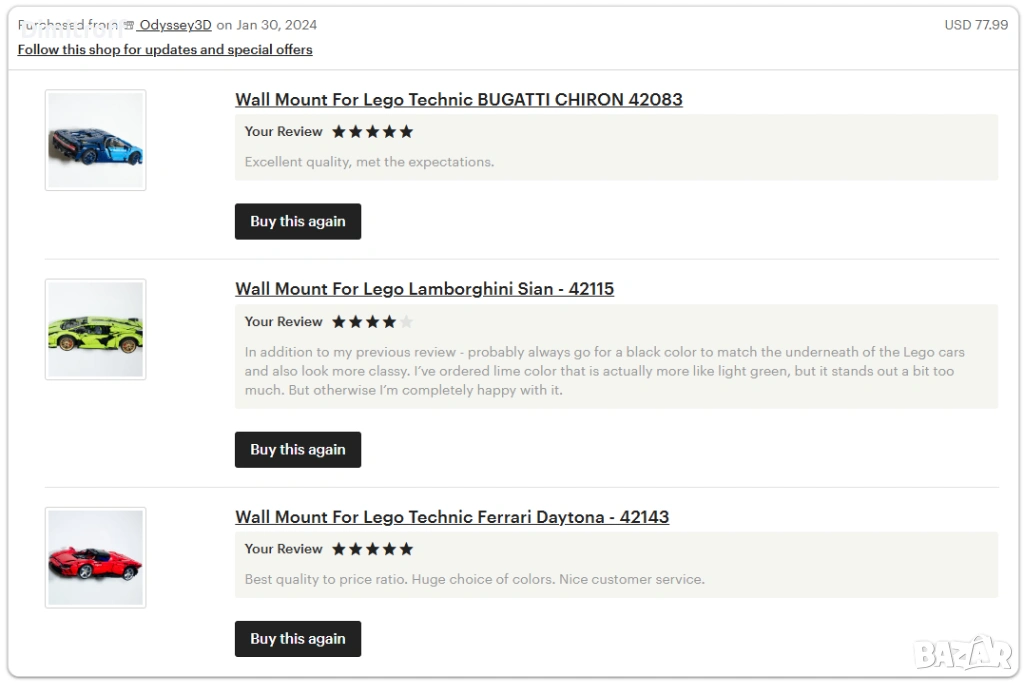This screenshot has width=1024, height=682.
Task: View the red Ferrari Daytona thumbnail
Action: [96, 557]
